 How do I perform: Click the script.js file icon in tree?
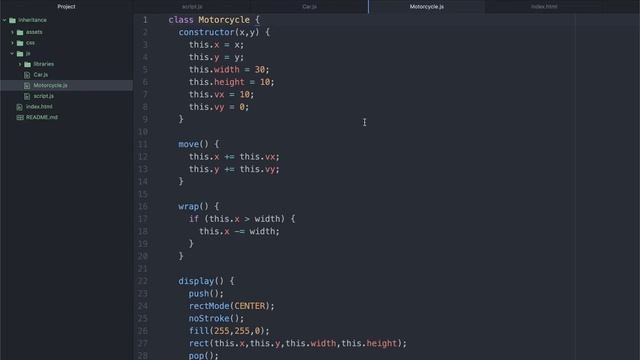(x=27, y=96)
